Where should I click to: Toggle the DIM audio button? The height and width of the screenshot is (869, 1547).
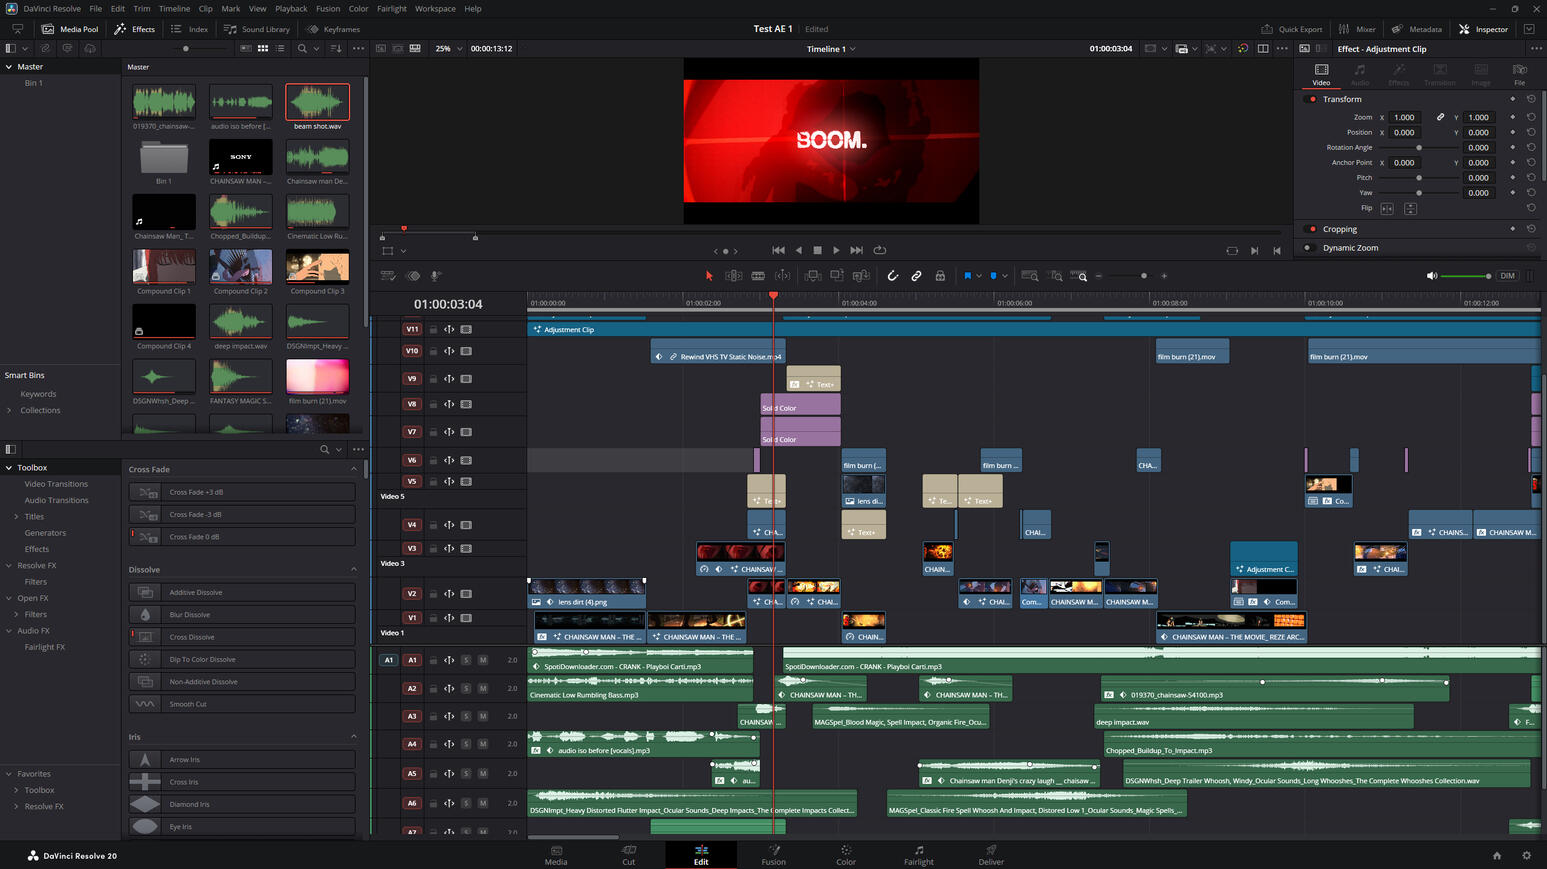point(1507,276)
